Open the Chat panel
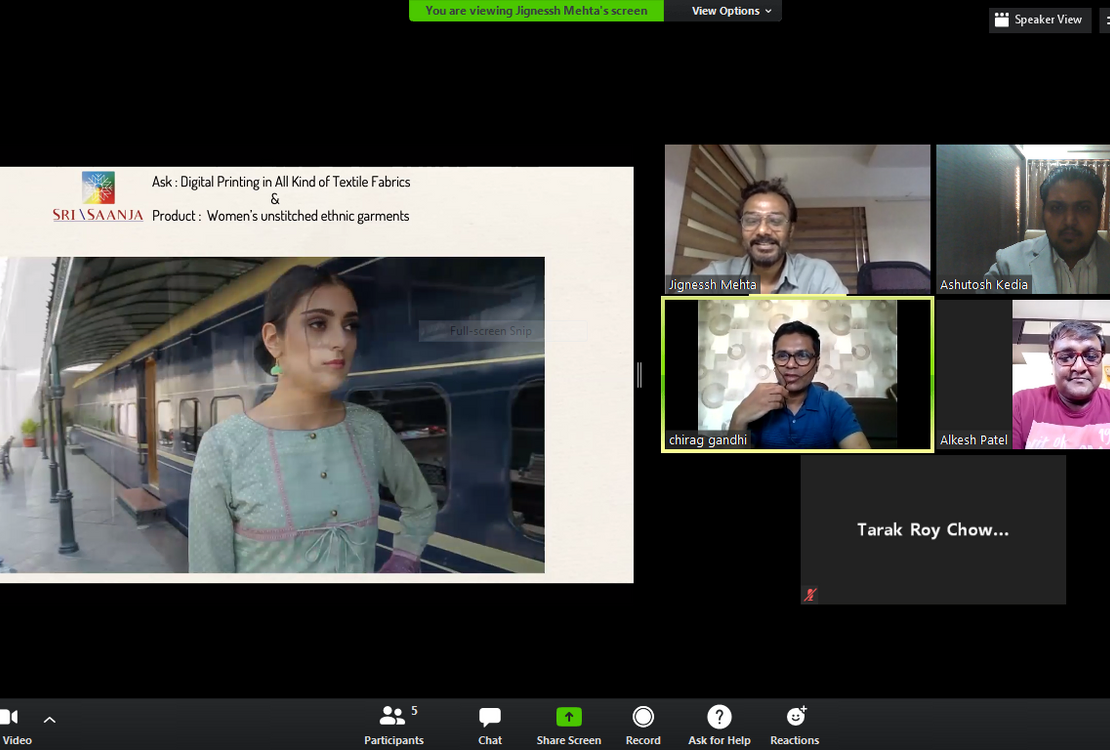The width and height of the screenshot is (1110, 750). tap(490, 725)
